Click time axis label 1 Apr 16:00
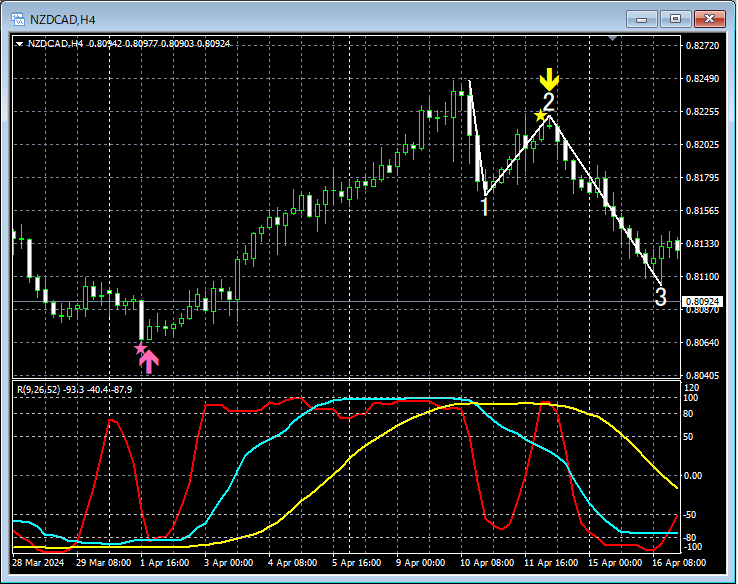 click(x=165, y=563)
